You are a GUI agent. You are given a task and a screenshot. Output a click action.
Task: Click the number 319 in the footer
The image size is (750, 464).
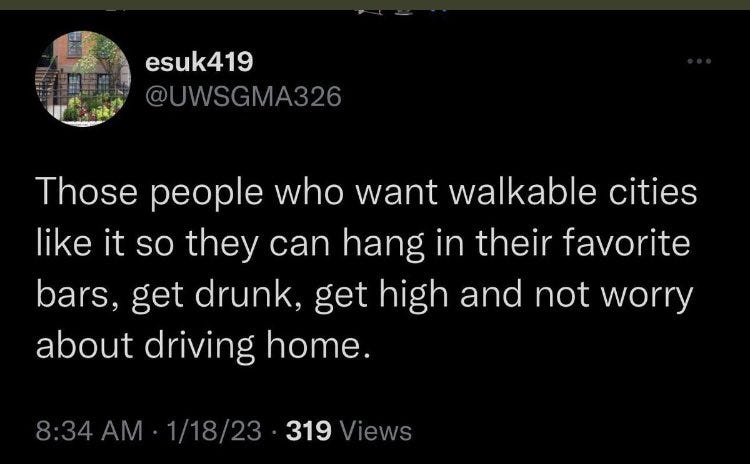[309, 430]
